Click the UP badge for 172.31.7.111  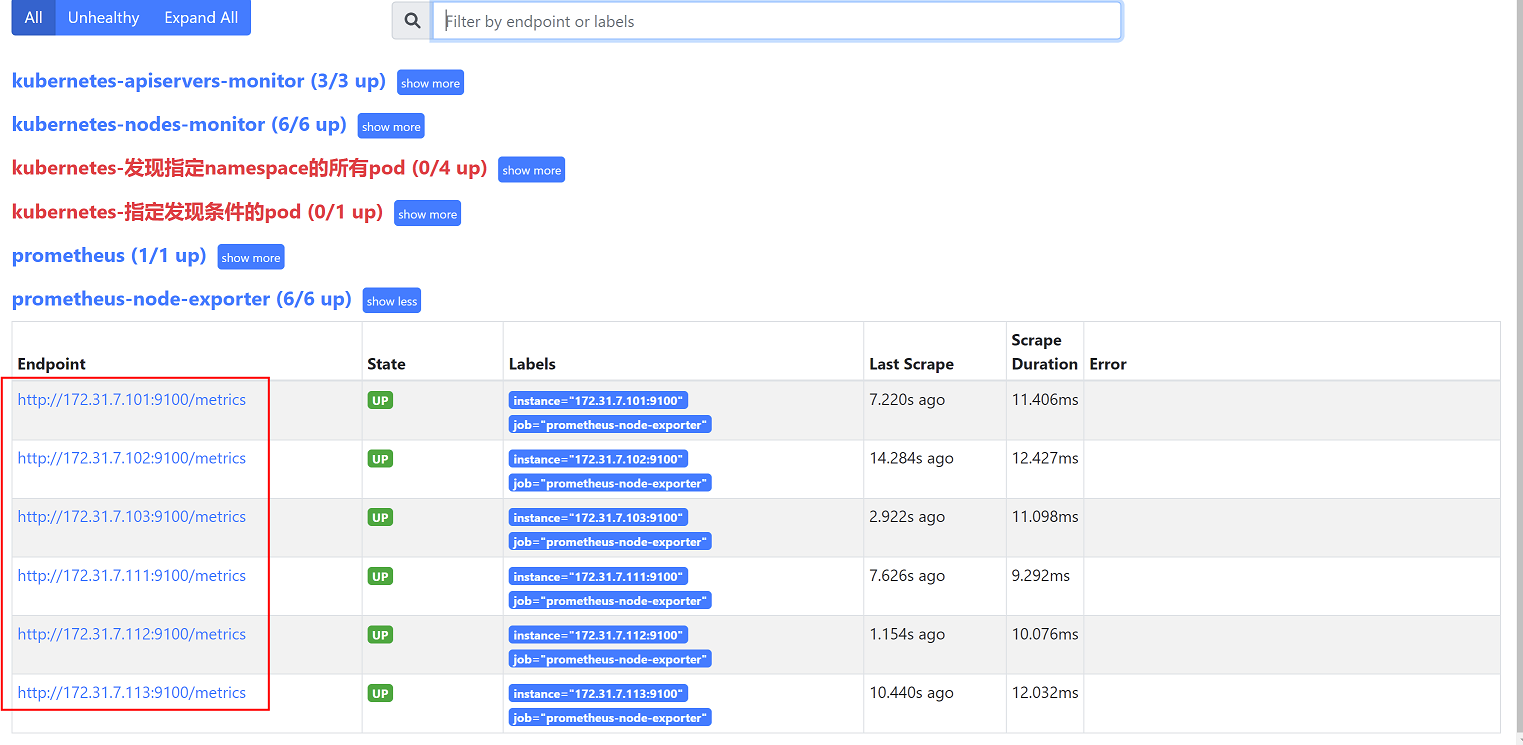pos(380,576)
